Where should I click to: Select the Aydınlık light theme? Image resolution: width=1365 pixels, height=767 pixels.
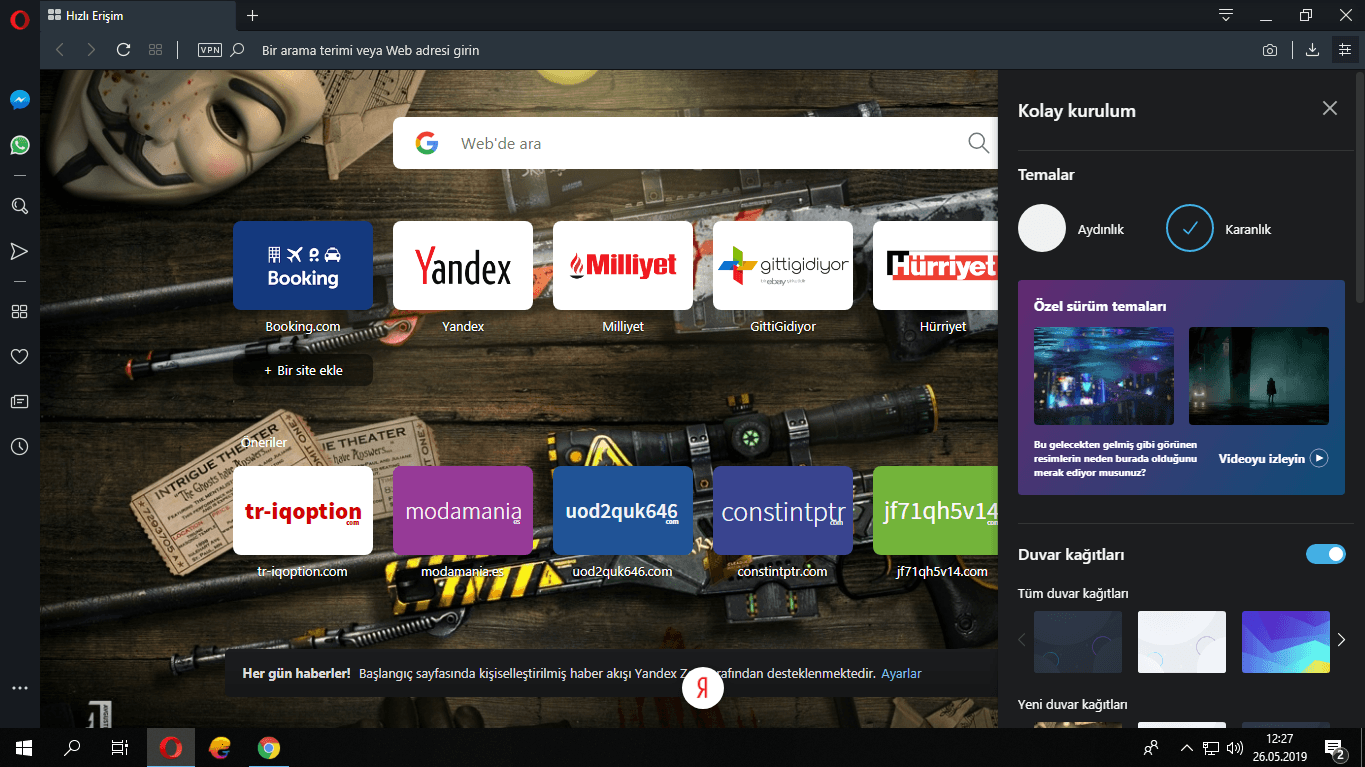pyautogui.click(x=1042, y=229)
